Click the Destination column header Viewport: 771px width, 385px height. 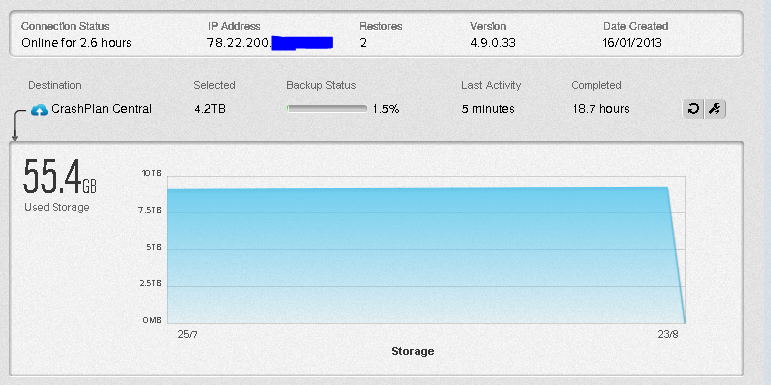[55, 85]
